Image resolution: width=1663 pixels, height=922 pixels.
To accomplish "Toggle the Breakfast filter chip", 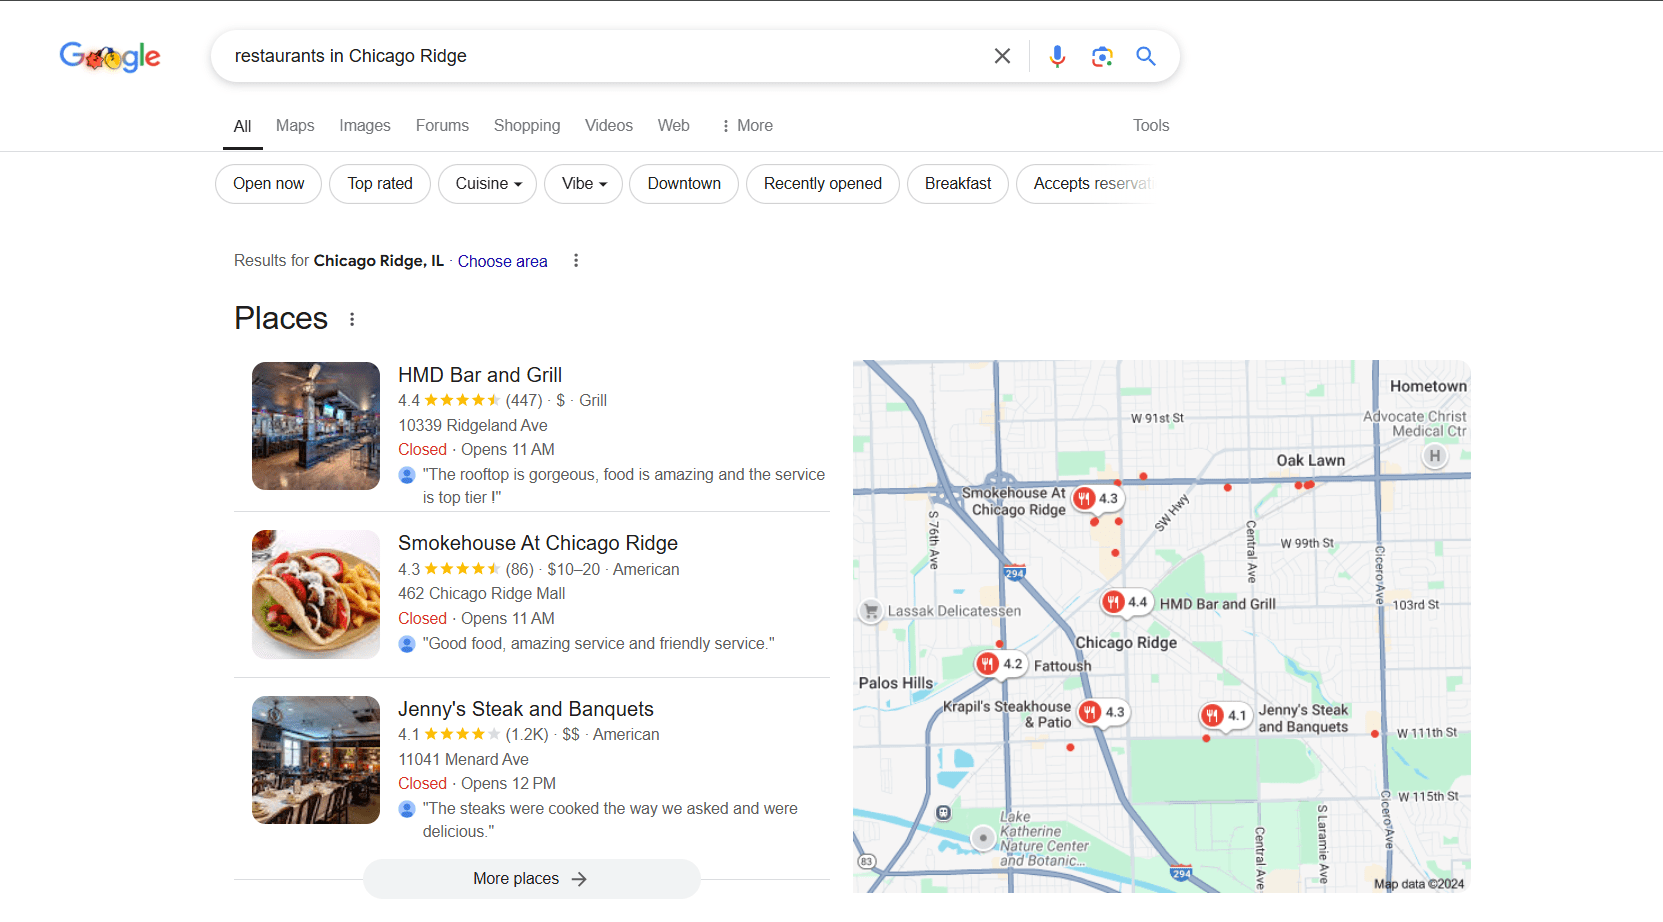I will pos(957,184).
